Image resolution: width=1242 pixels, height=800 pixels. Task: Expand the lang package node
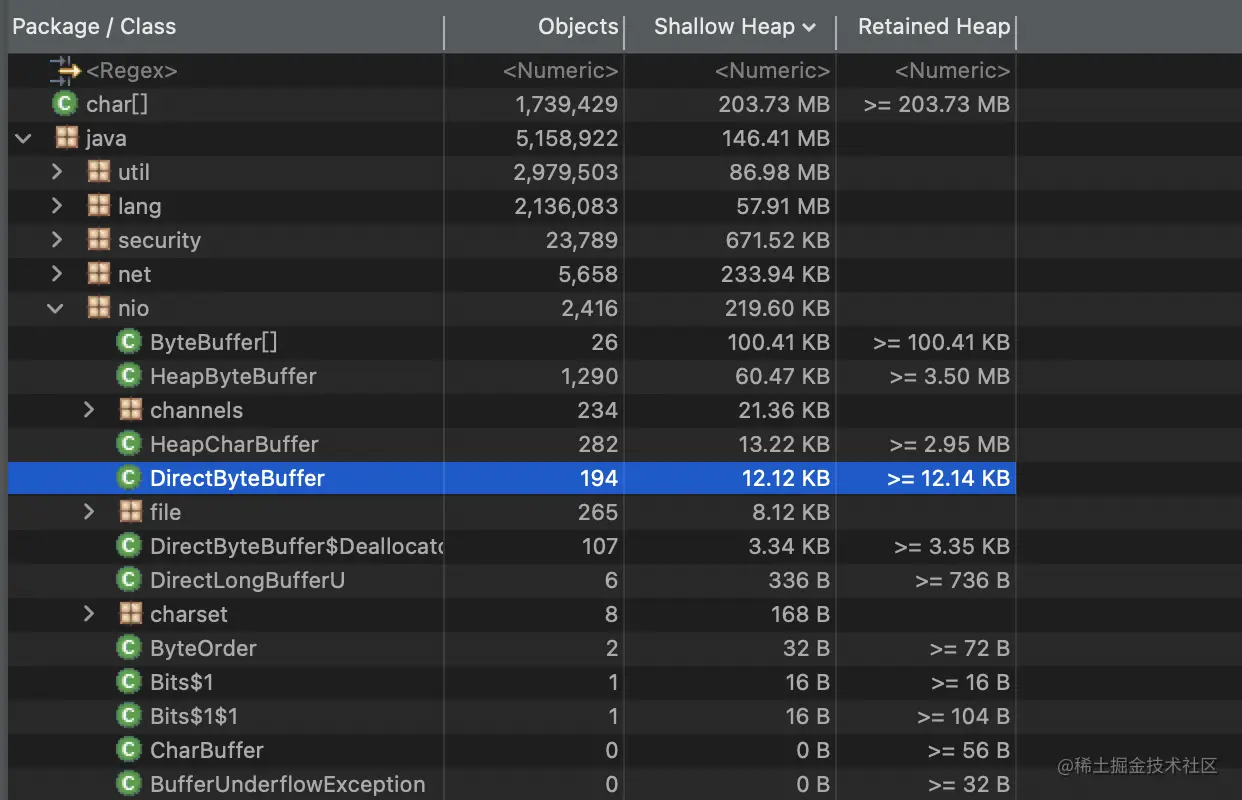57,206
